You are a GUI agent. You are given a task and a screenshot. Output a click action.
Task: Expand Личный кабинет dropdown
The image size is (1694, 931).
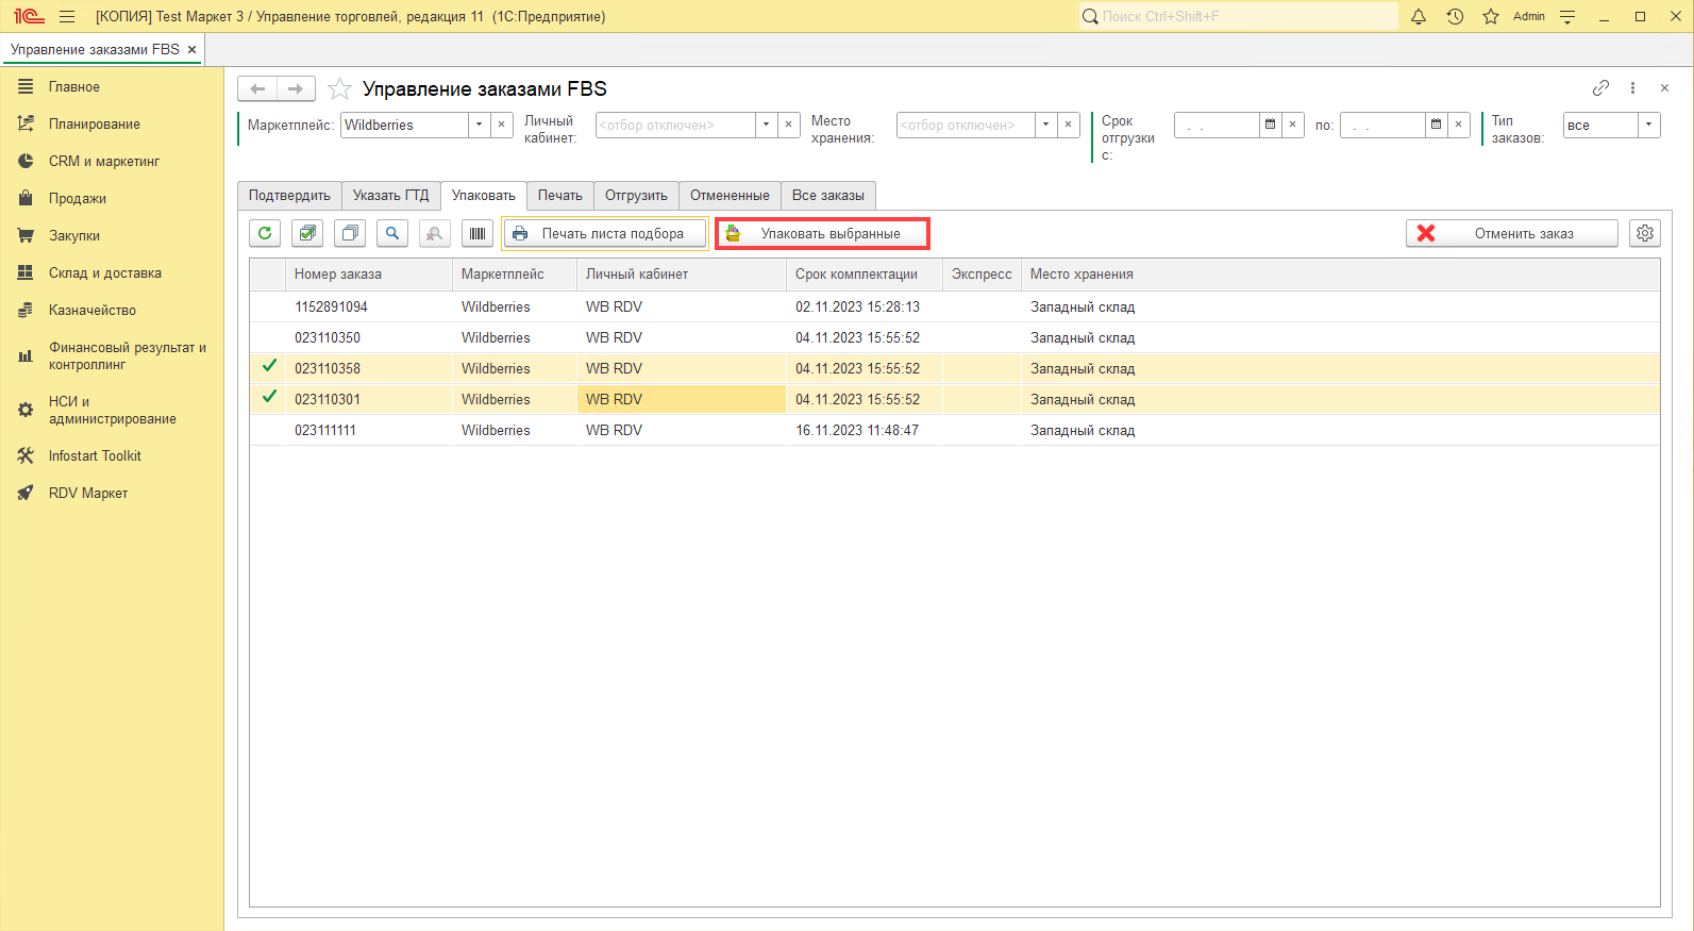[766, 125]
